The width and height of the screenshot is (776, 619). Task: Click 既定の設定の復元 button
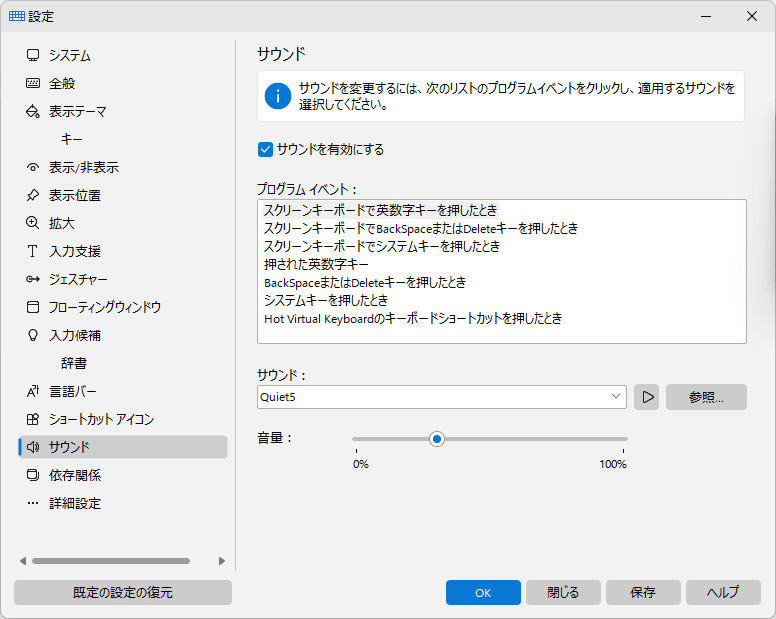click(123, 592)
